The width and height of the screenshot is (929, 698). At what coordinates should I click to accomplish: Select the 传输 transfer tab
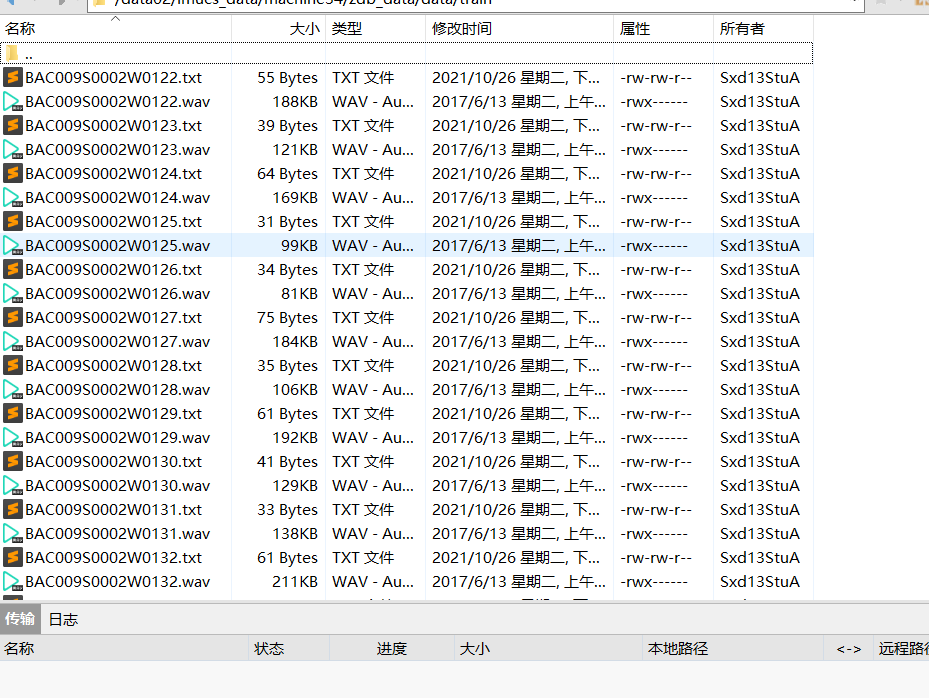coord(20,619)
